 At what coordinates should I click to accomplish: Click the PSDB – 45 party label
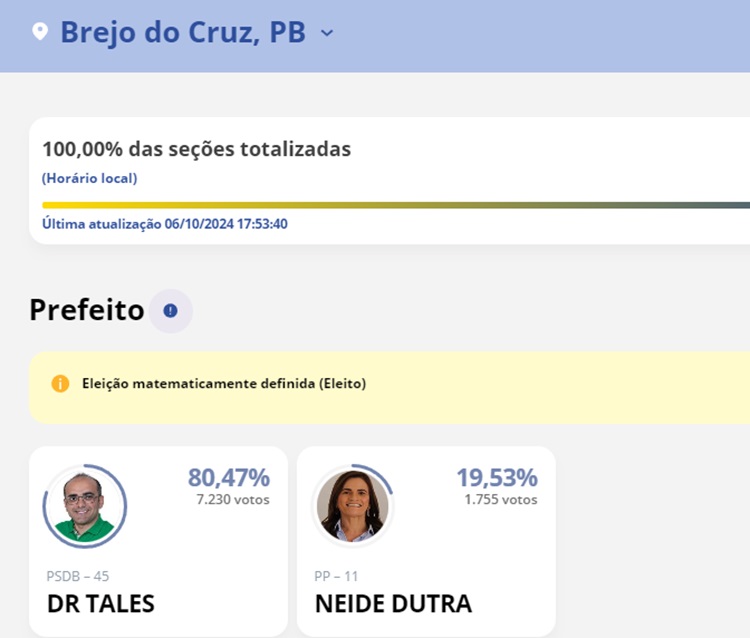pos(78,576)
